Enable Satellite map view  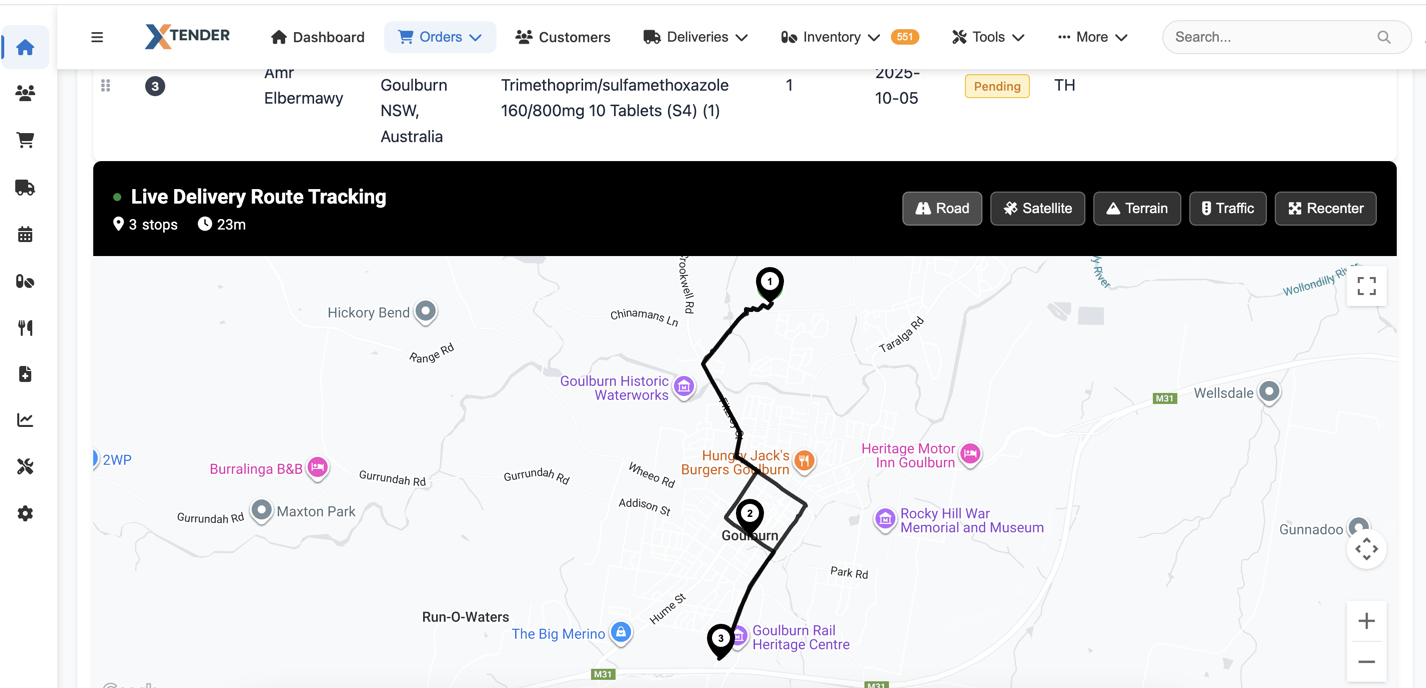pyautogui.click(x=1037, y=208)
